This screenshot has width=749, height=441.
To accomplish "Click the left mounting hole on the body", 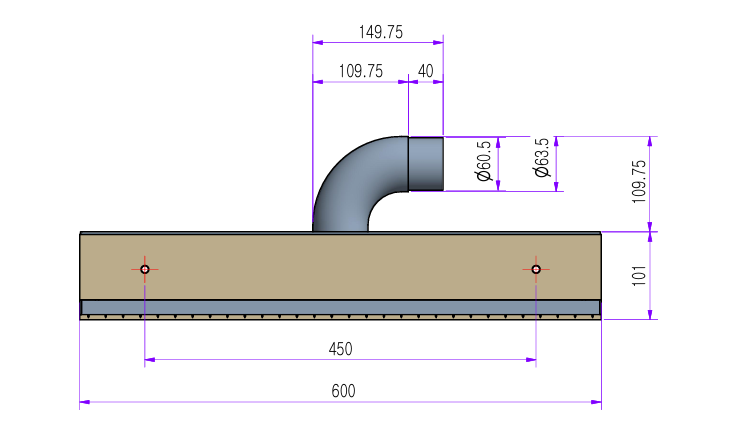I will (x=145, y=269).
